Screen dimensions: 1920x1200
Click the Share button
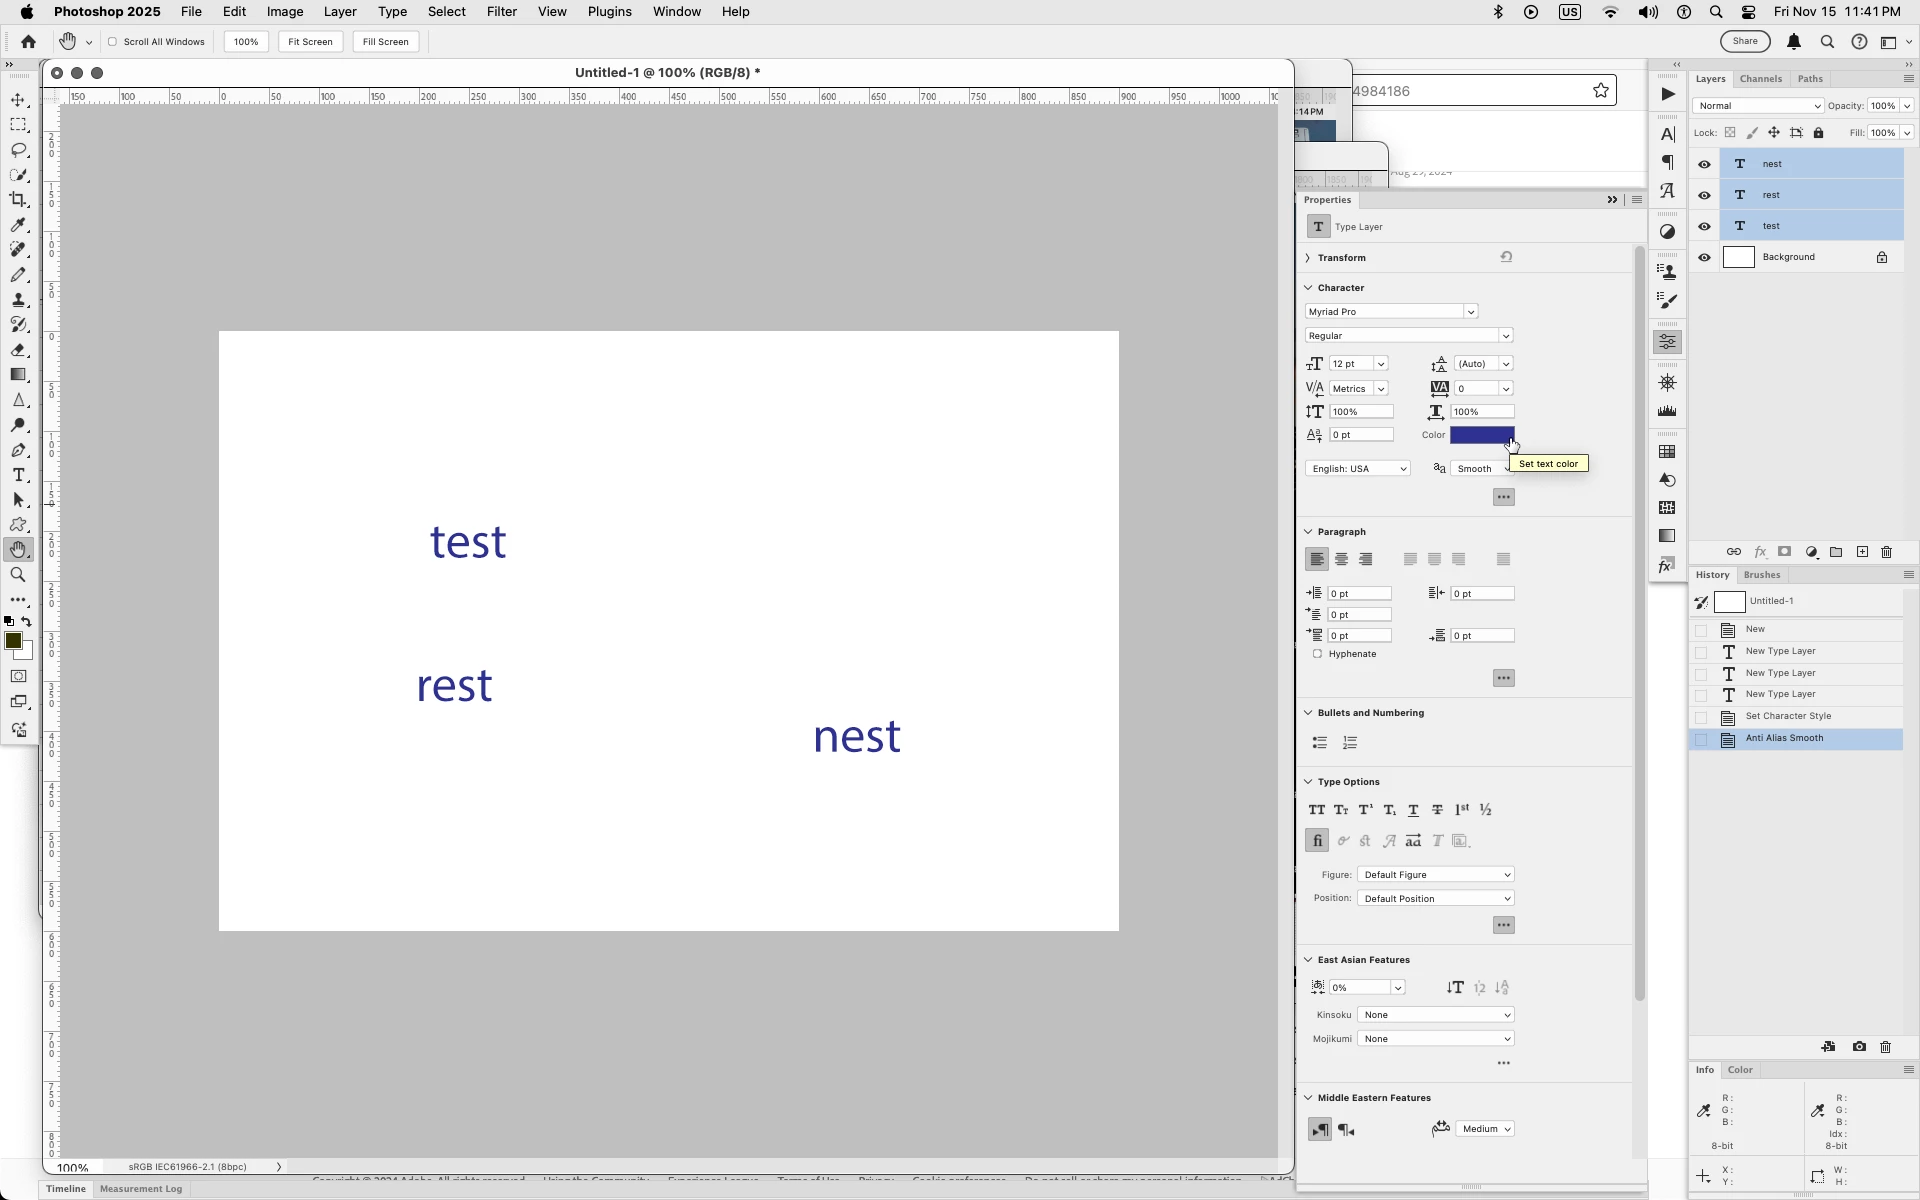coord(1744,42)
